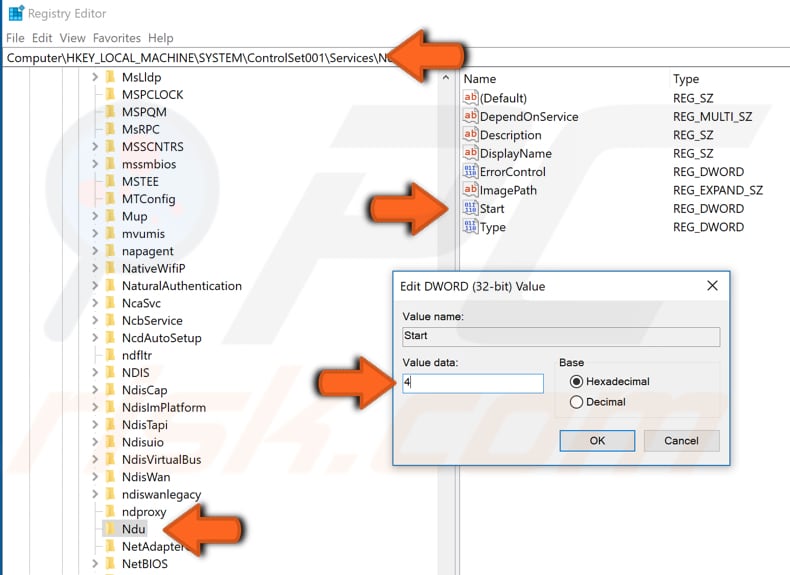
Task: Select the Decimal base option
Action: 576,402
